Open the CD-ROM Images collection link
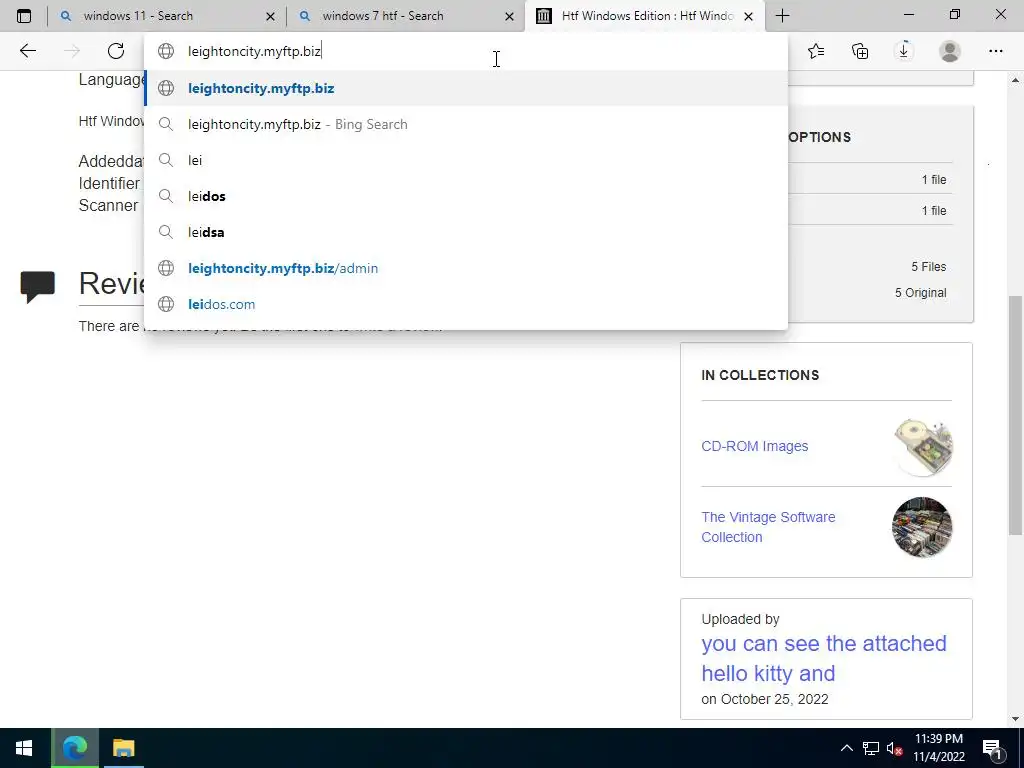The width and height of the screenshot is (1024, 768). [754, 446]
